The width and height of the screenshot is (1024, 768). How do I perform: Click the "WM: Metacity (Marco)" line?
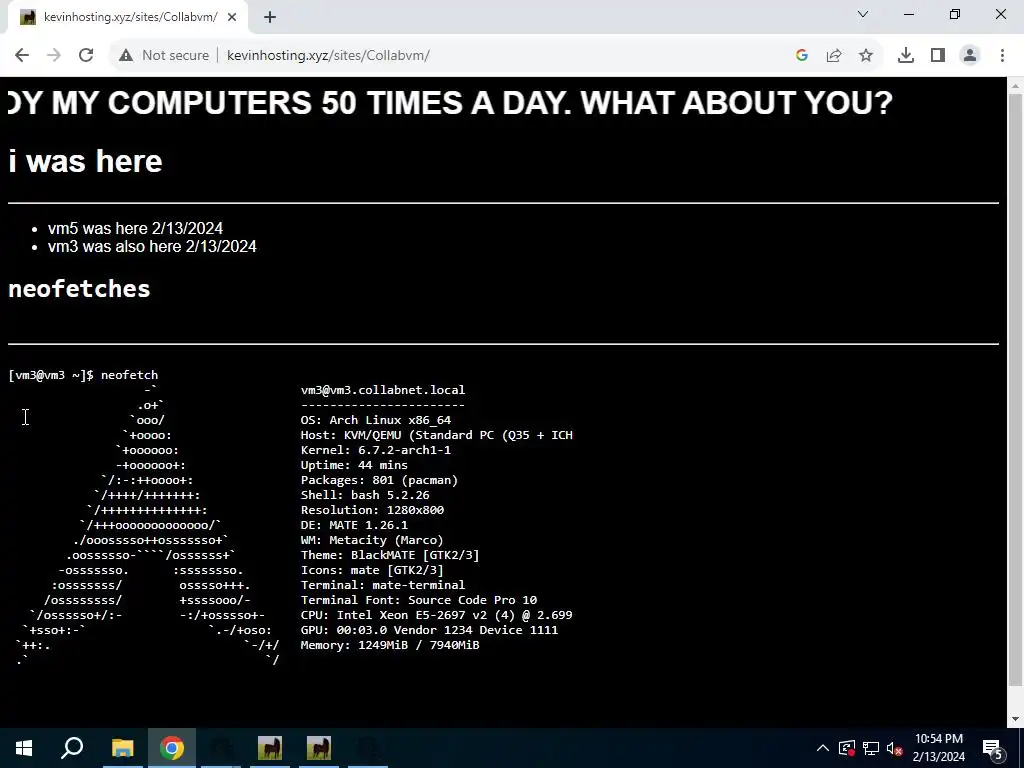(372, 540)
